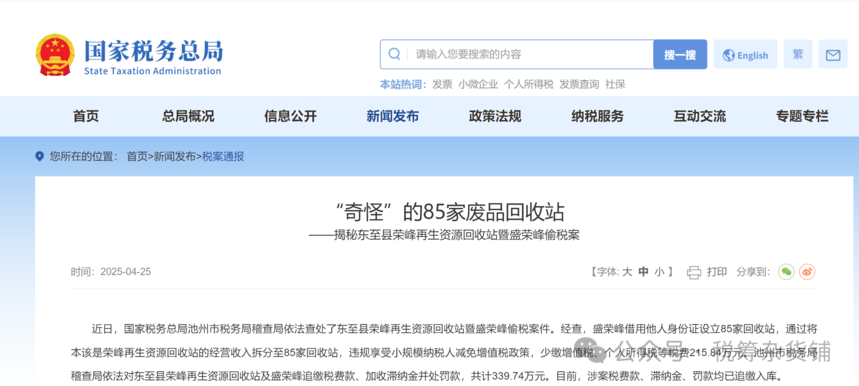Open the 政策法规 navigation item

(495, 116)
